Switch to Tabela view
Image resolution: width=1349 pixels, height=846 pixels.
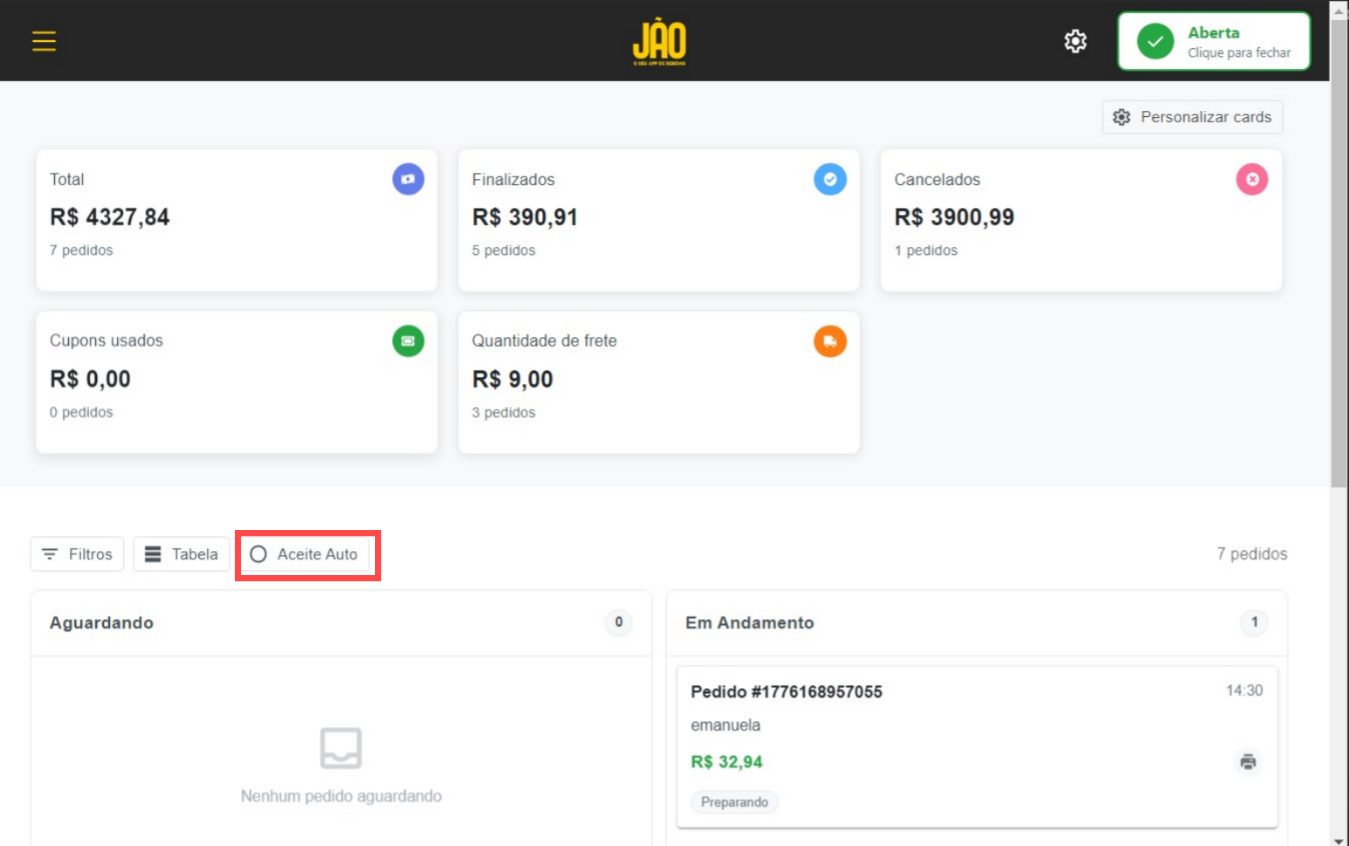coord(181,554)
